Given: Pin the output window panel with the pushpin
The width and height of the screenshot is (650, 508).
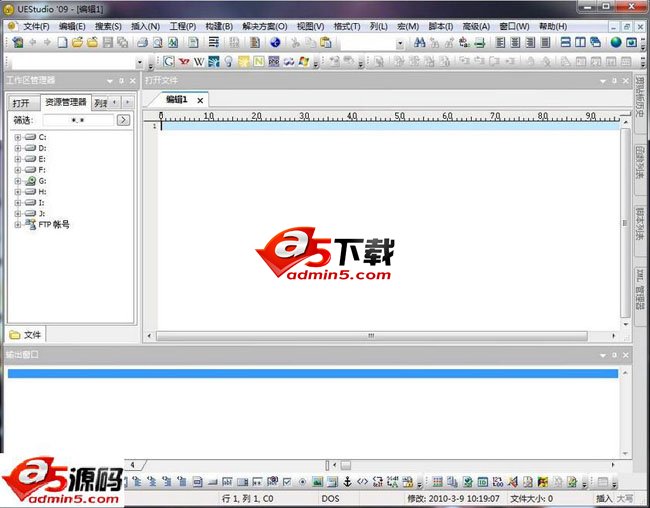Looking at the screenshot, I should [x=614, y=355].
